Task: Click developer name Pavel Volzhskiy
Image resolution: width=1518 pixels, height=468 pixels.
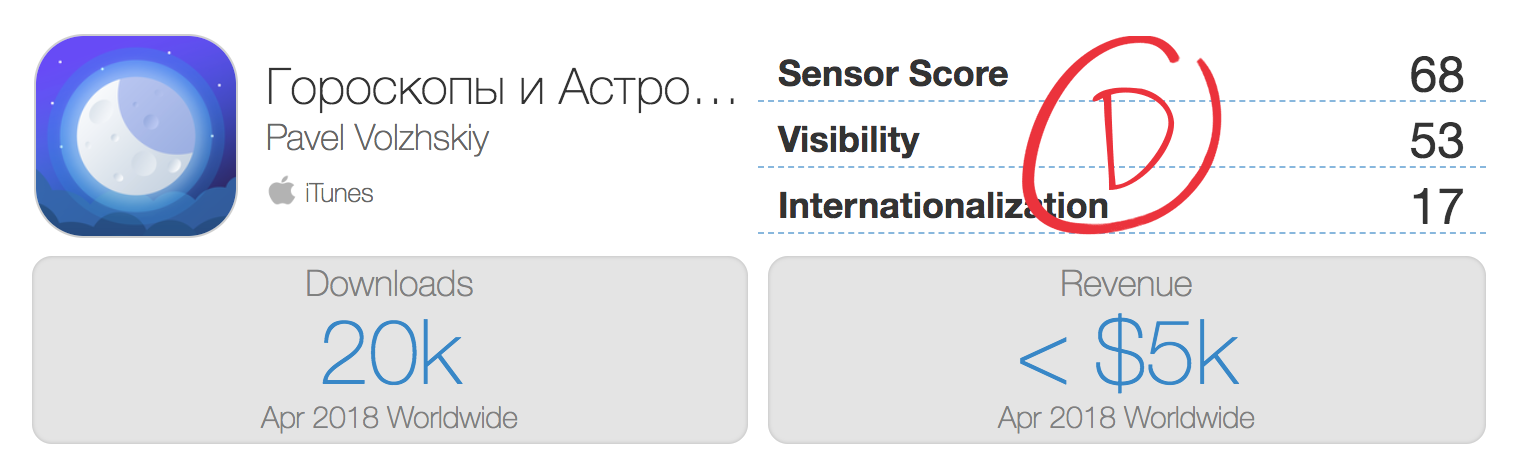Action: click(377, 138)
